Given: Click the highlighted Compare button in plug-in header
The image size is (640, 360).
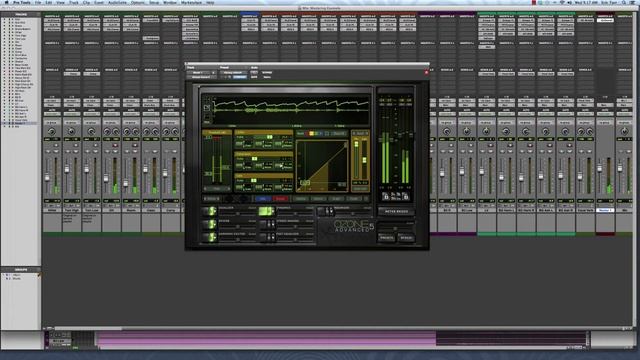Looking at the screenshot, I should click(240, 77).
